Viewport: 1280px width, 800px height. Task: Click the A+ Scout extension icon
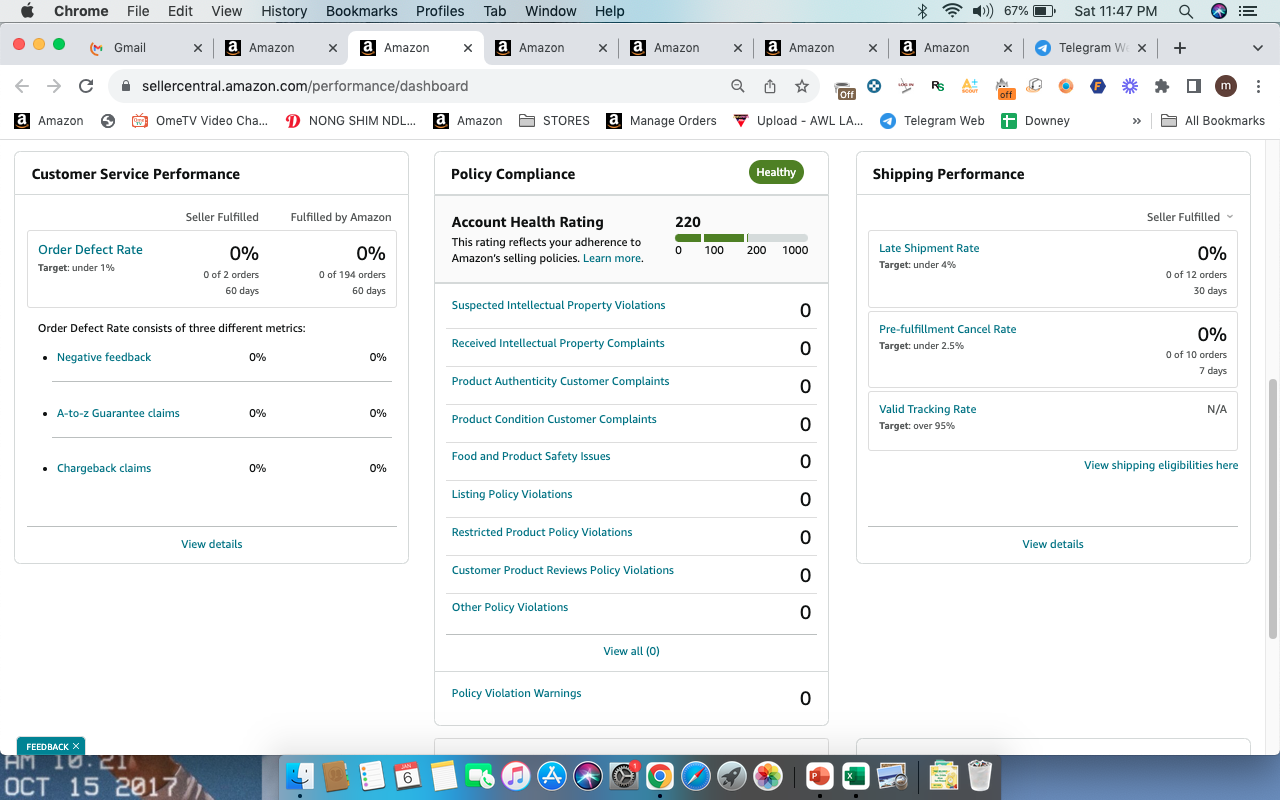tap(970, 86)
